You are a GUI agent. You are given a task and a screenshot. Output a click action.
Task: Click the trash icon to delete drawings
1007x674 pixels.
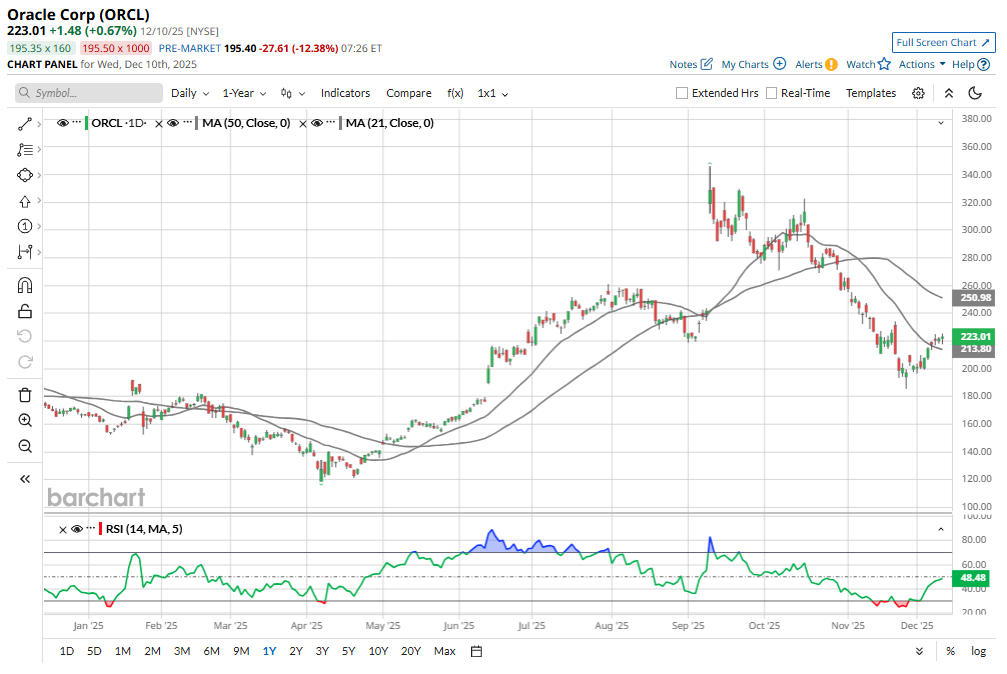tap(25, 394)
